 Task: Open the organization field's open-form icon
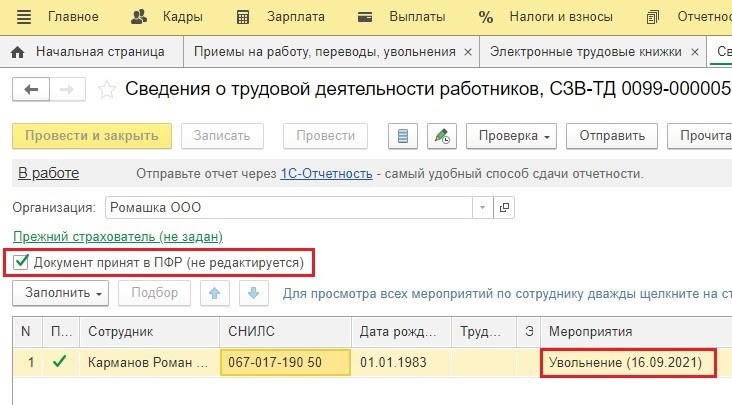click(x=504, y=208)
